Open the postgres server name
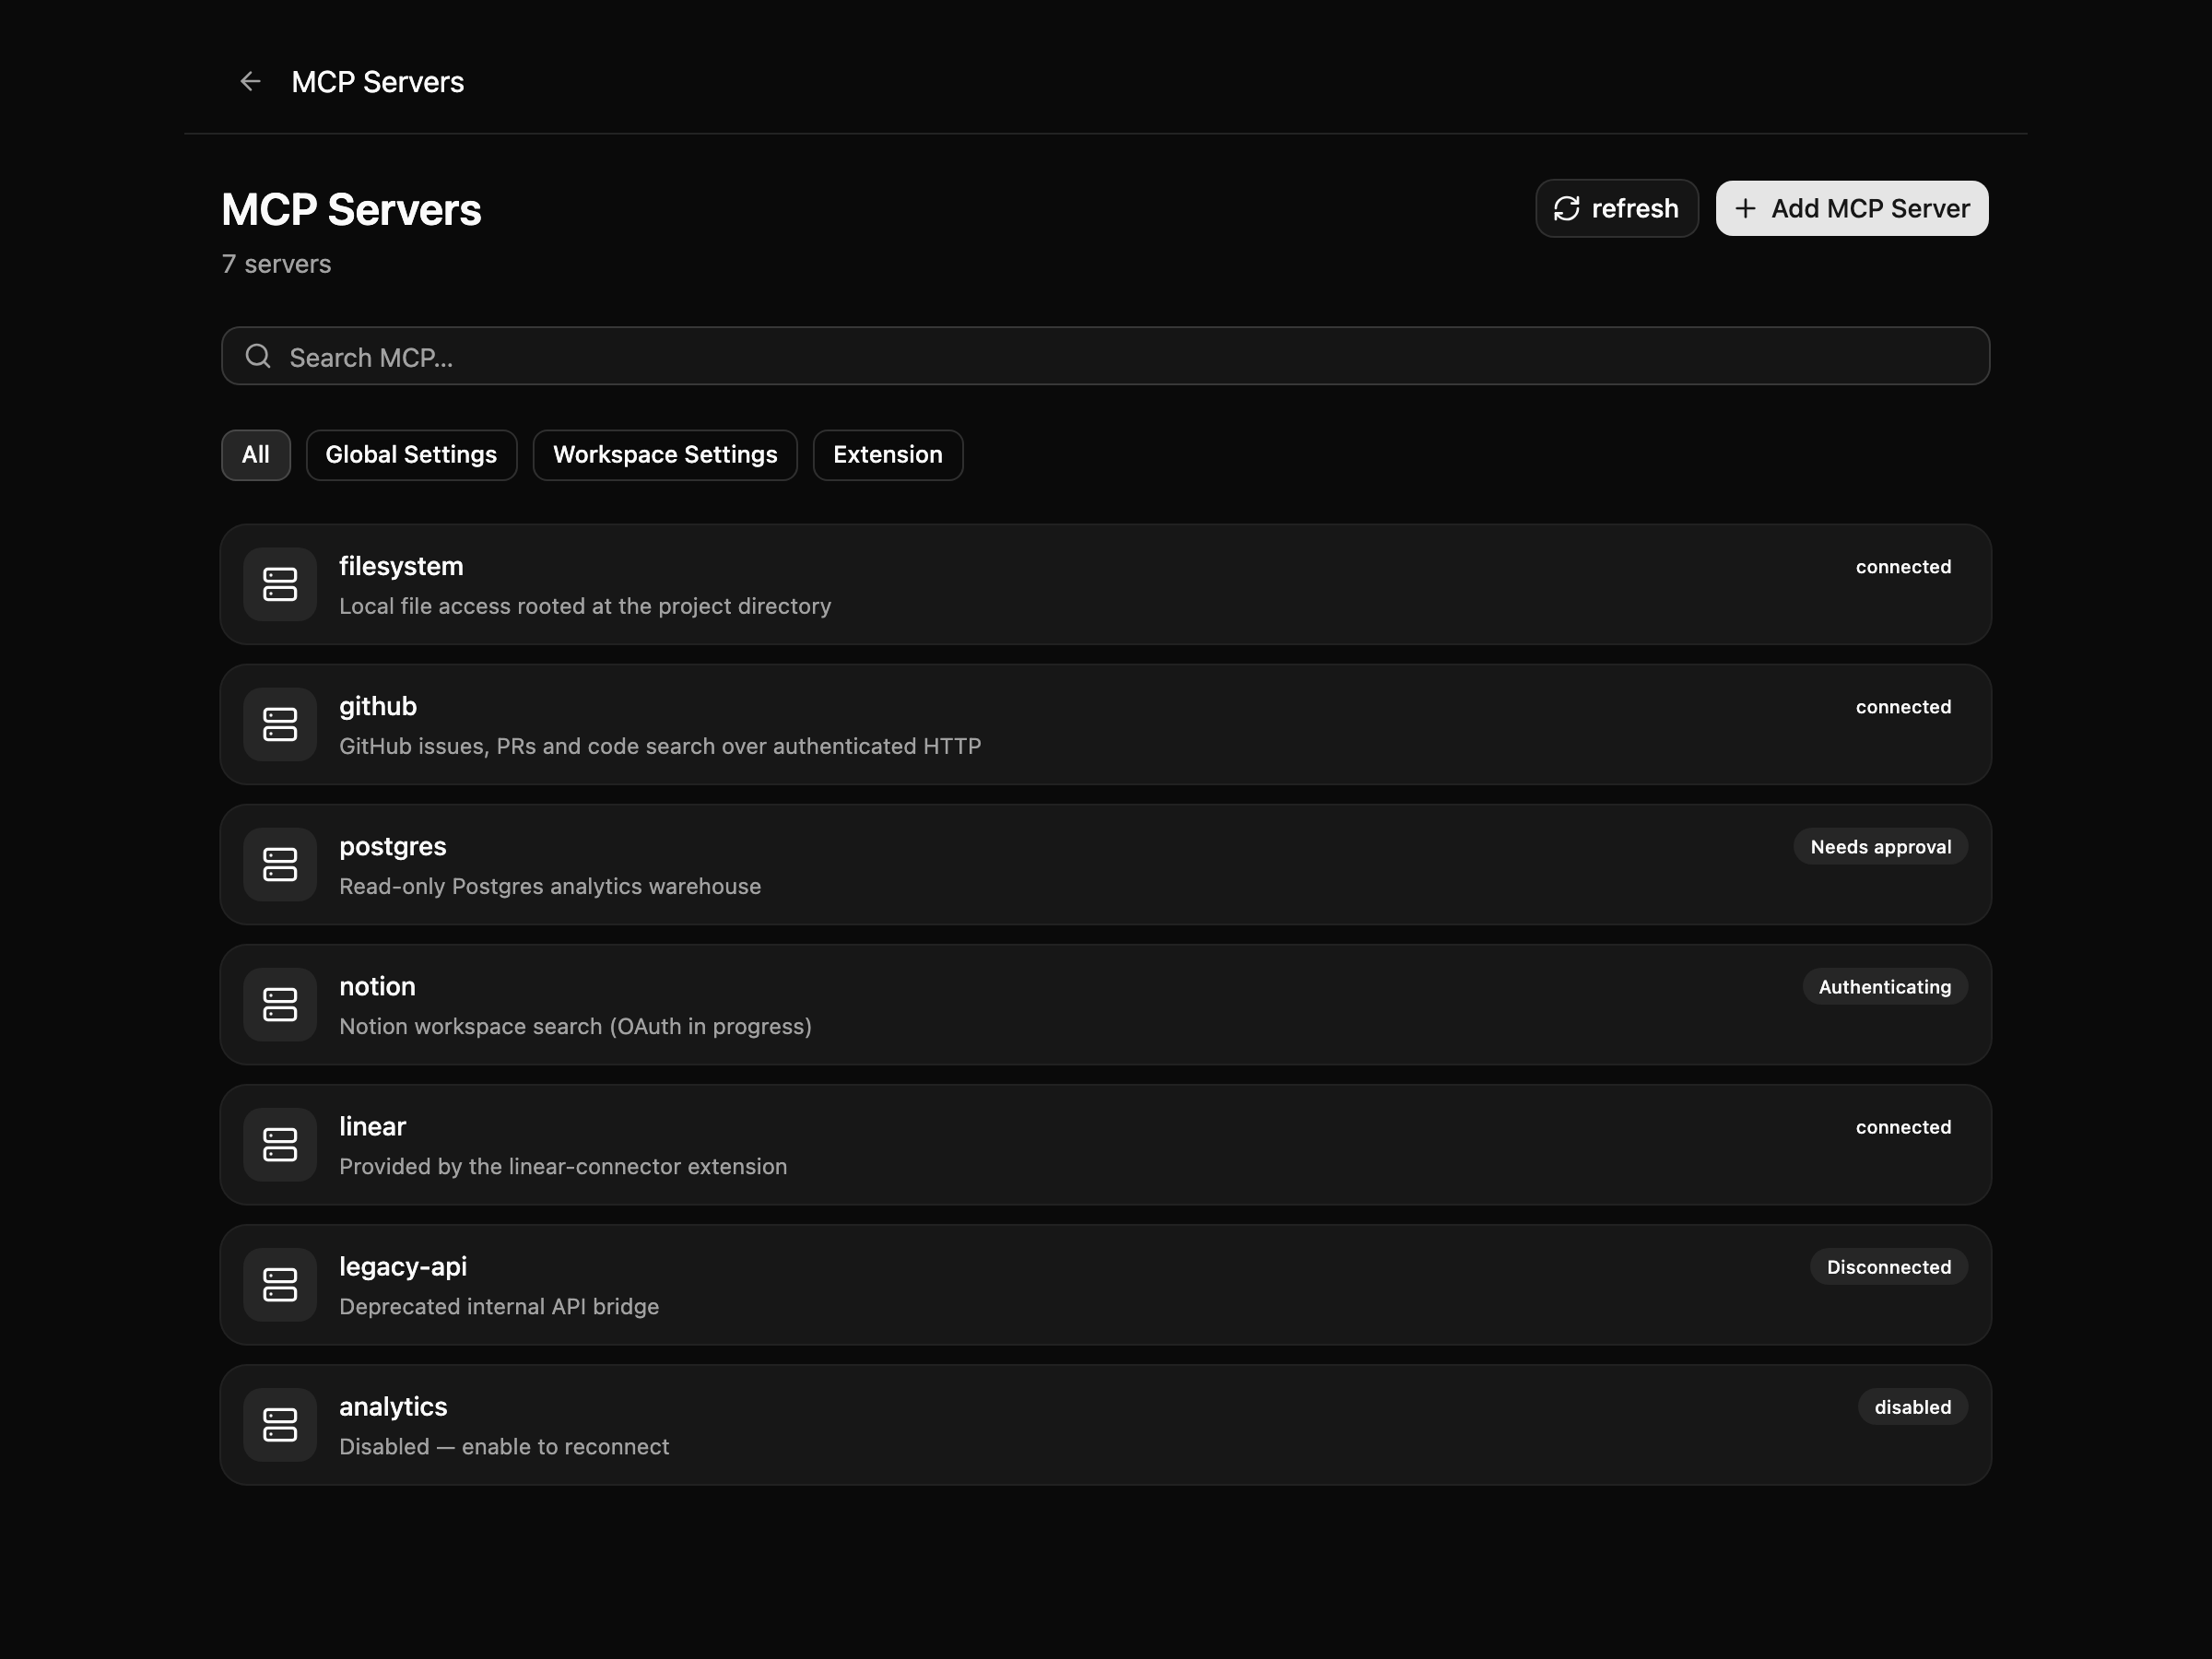The width and height of the screenshot is (2212, 1659). point(393,846)
